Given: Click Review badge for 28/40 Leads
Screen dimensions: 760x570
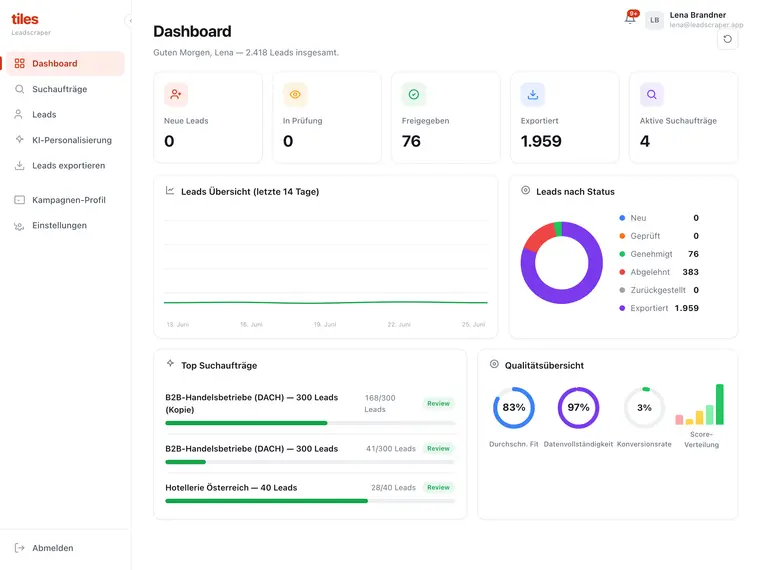Looking at the screenshot, I should [x=438, y=488].
